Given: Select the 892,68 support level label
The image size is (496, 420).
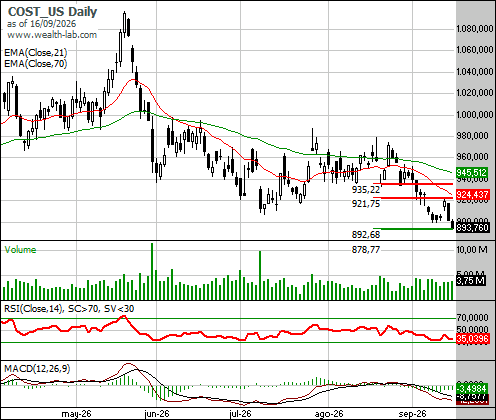Looking at the screenshot, I should coord(366,235).
